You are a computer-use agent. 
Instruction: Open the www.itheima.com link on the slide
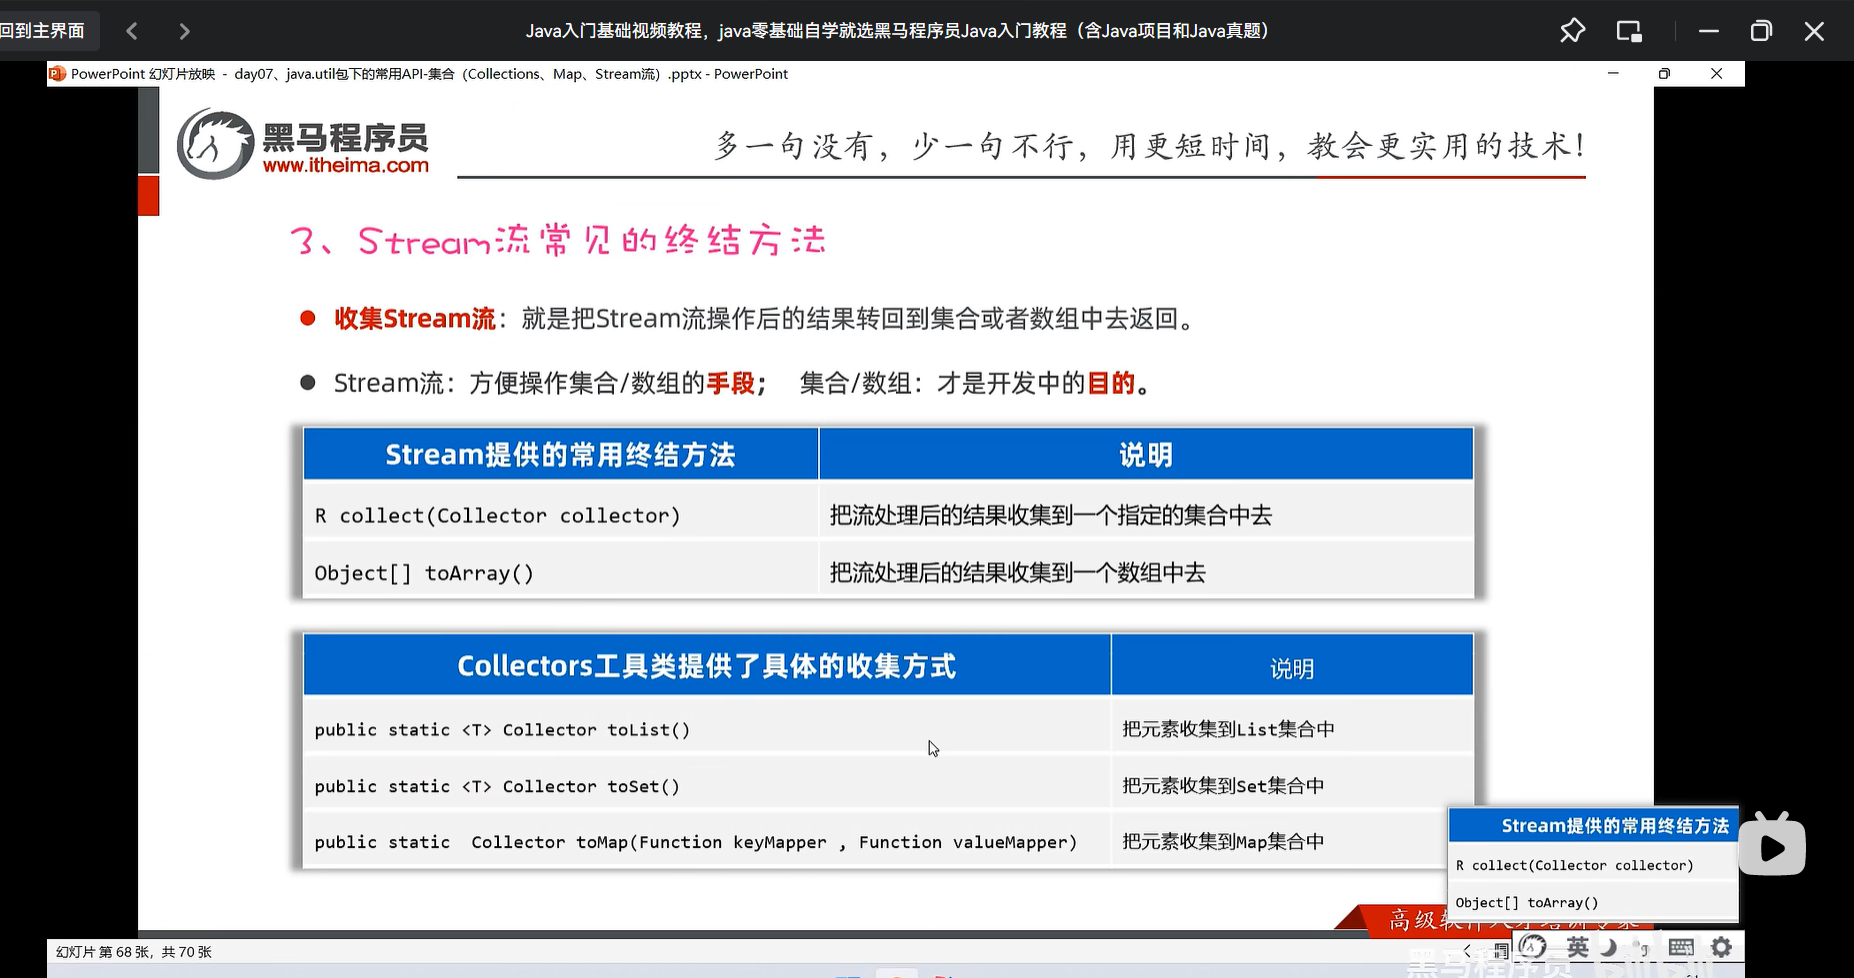(345, 166)
